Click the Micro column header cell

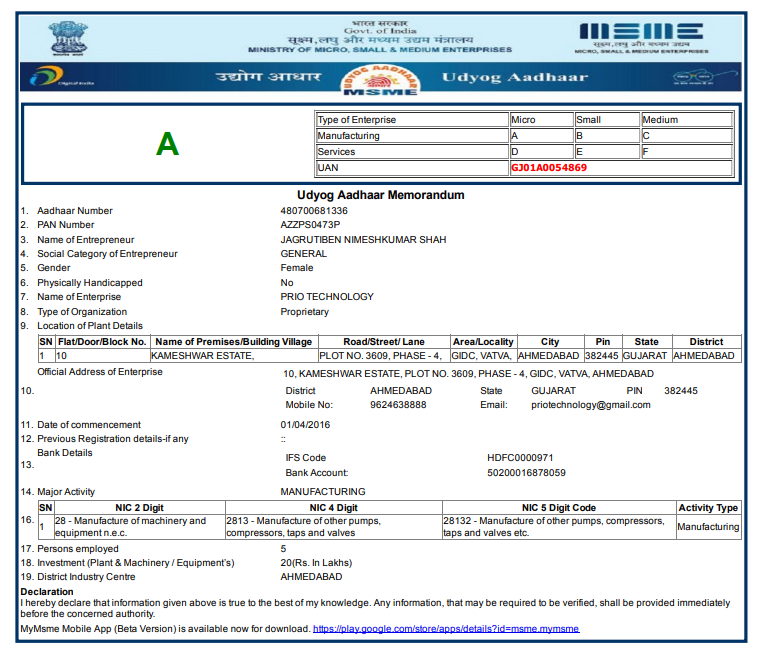[540, 120]
